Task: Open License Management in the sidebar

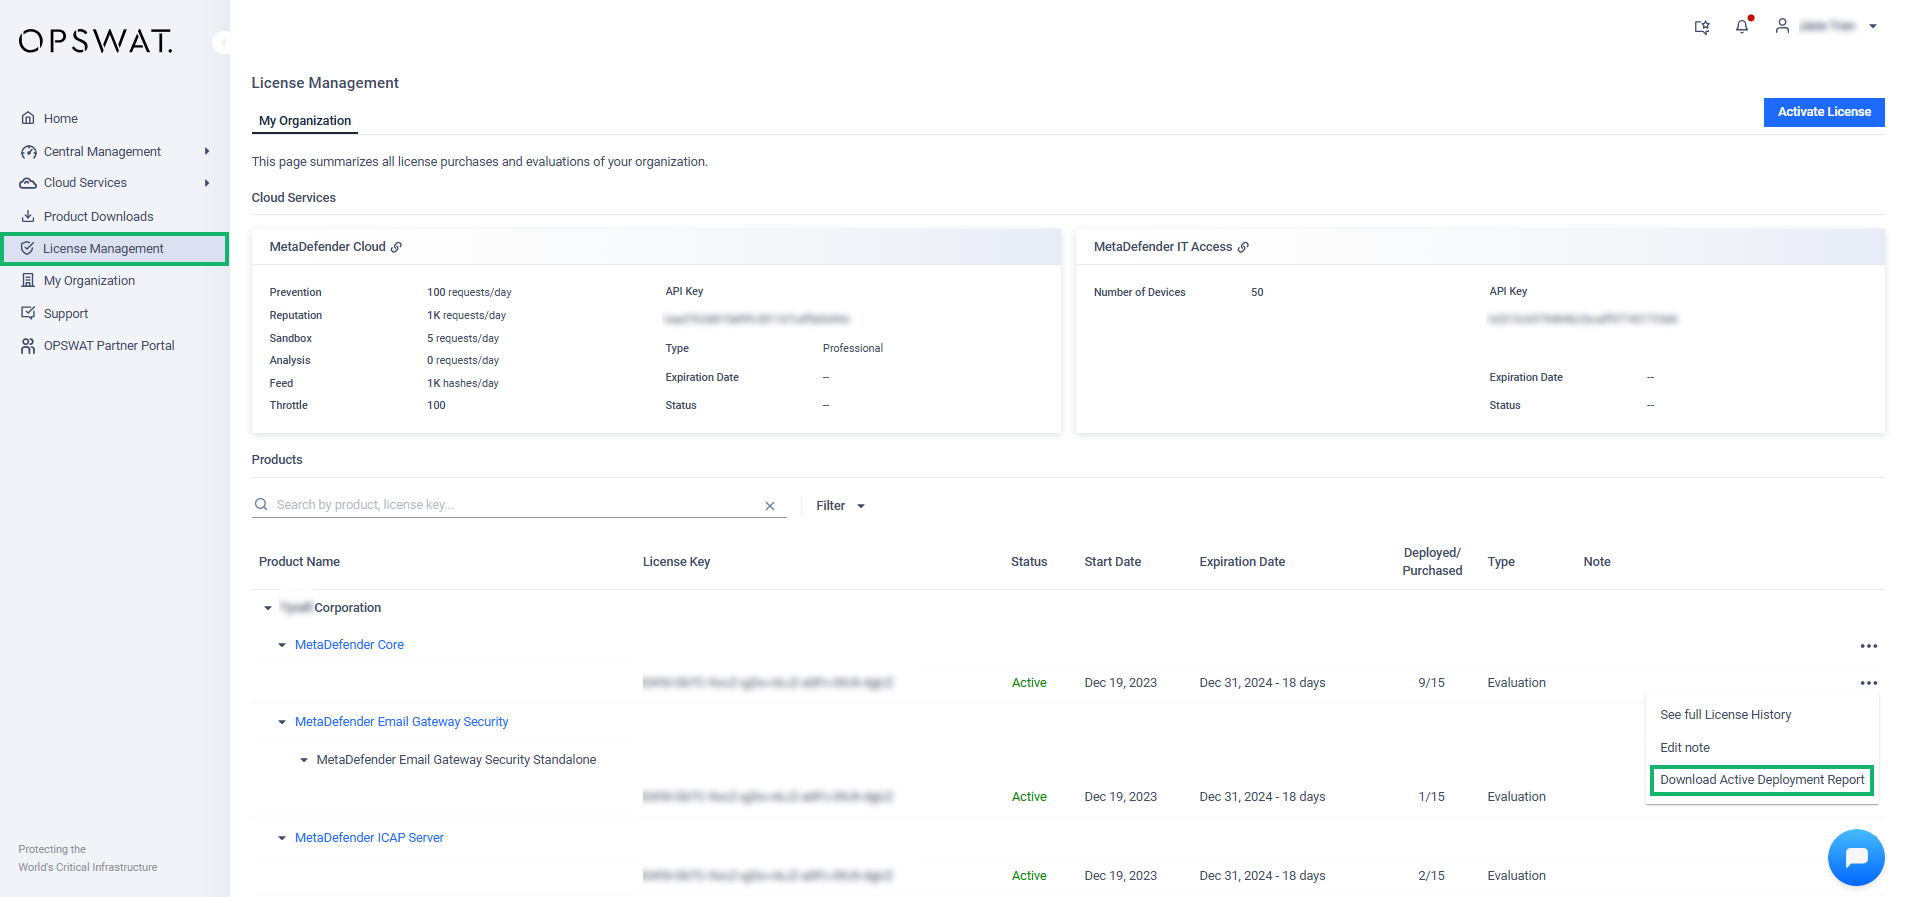Action: click(x=115, y=249)
